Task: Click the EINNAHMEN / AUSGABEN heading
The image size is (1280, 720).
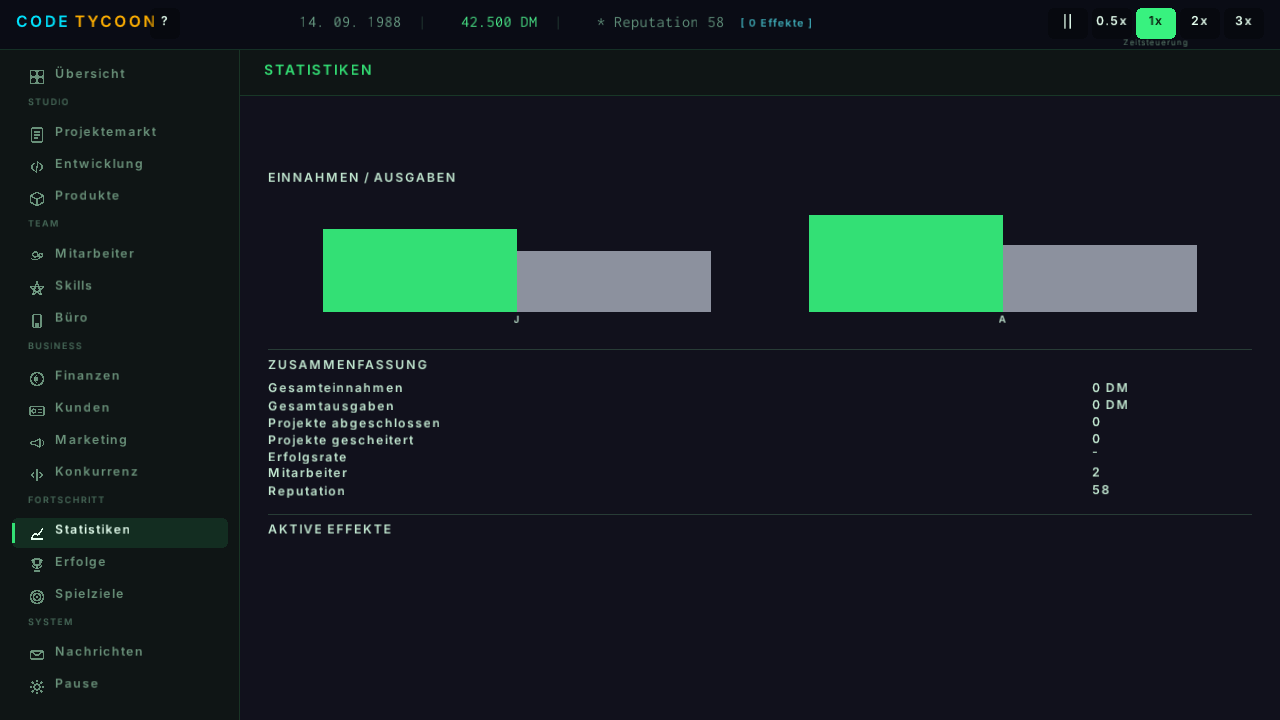Action: pyautogui.click(x=362, y=177)
